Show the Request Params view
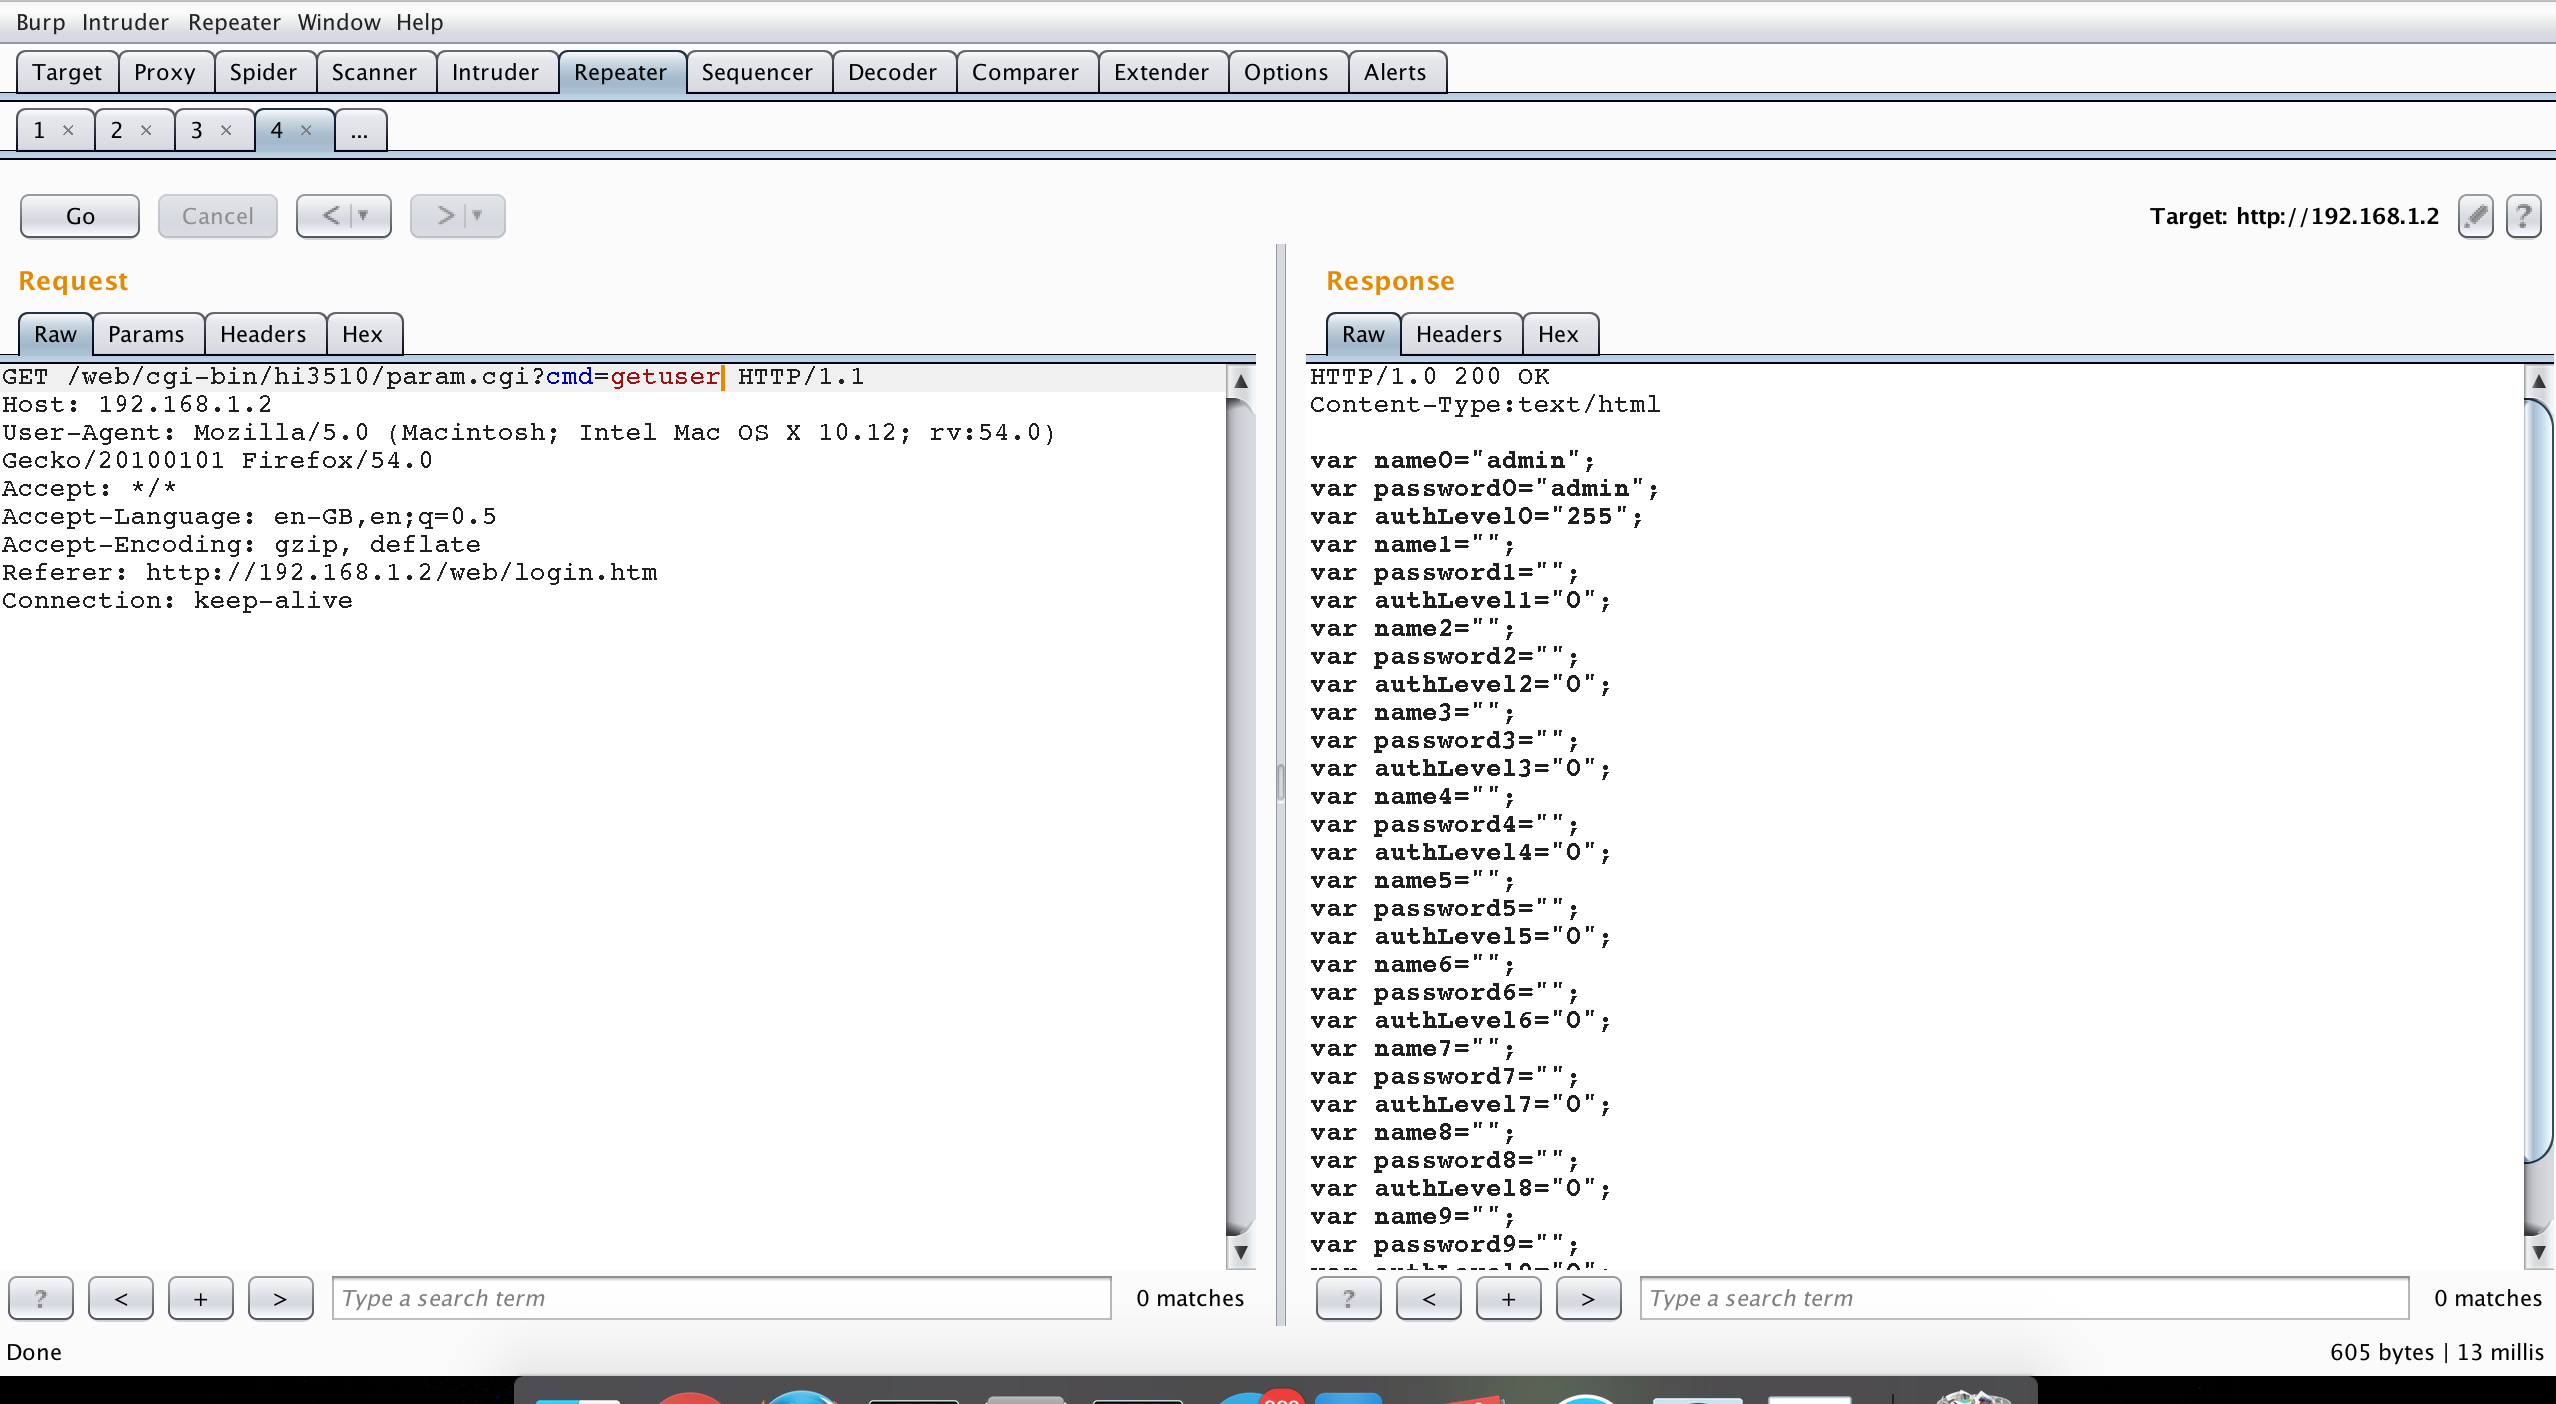The image size is (2556, 1404). (147, 334)
